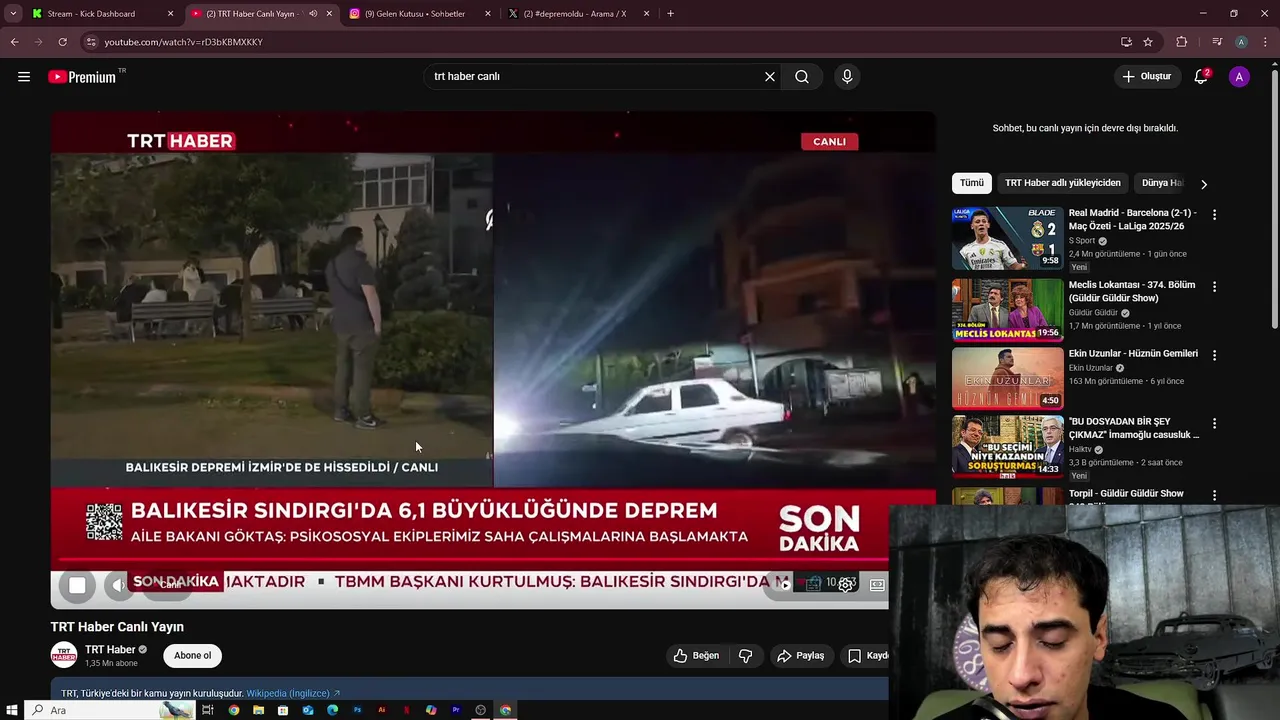Open Microsoft Edge from the taskbar
The width and height of the screenshot is (1280, 720).
(332, 710)
